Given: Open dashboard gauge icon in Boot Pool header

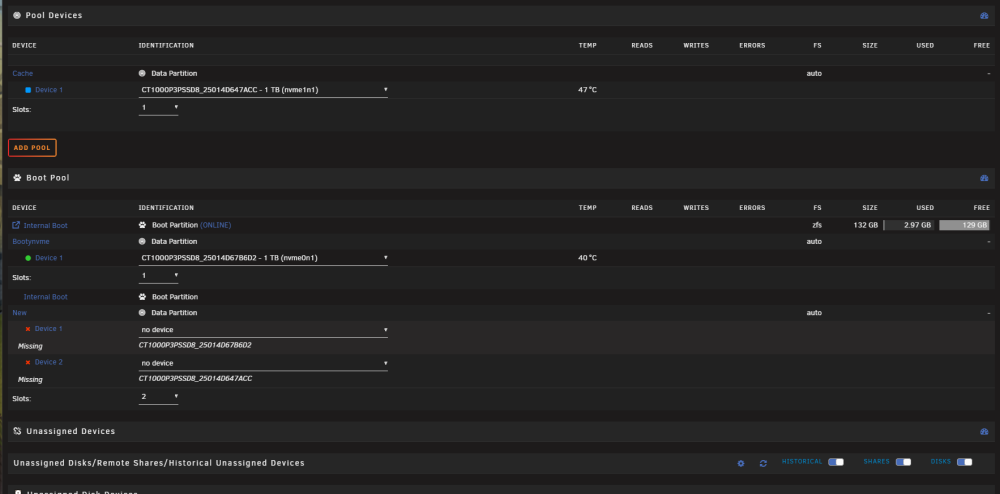Looking at the screenshot, I should click(984, 178).
